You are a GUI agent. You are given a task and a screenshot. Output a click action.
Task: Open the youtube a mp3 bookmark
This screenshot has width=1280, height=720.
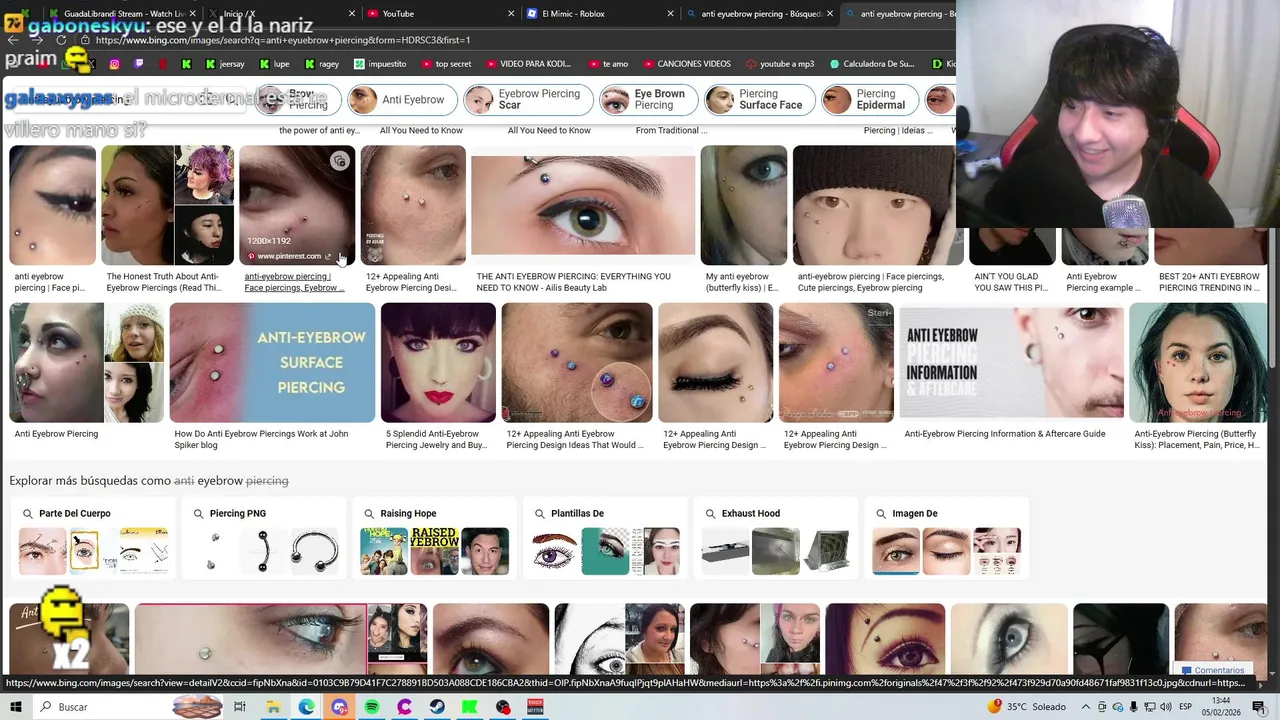[x=780, y=64]
